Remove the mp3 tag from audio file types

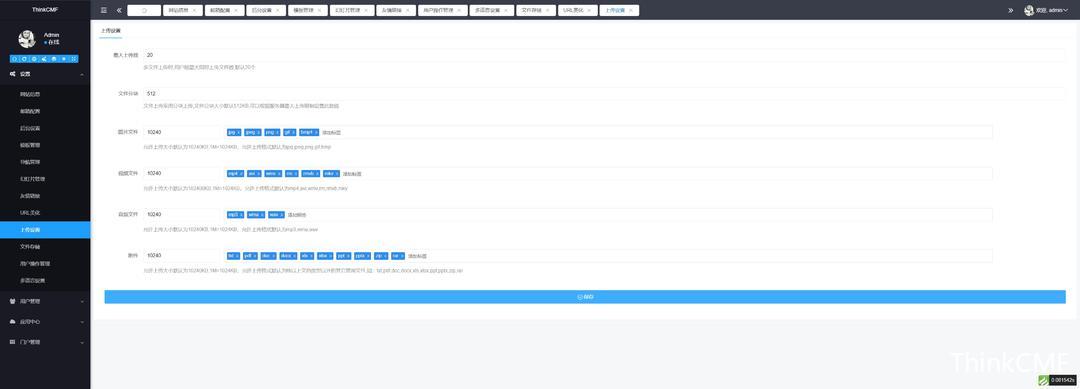tap(241, 215)
